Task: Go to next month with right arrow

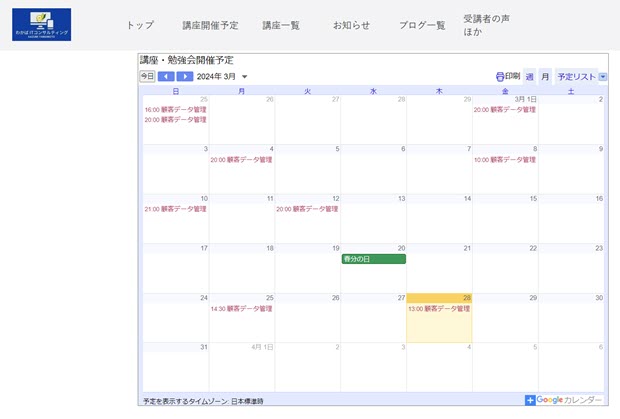Action: click(185, 76)
